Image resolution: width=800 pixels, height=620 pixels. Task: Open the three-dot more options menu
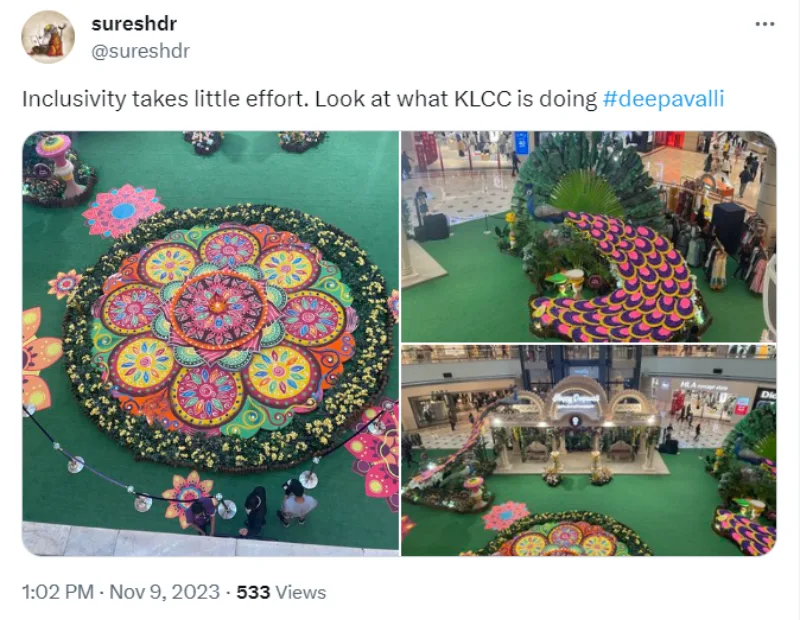pos(764,24)
